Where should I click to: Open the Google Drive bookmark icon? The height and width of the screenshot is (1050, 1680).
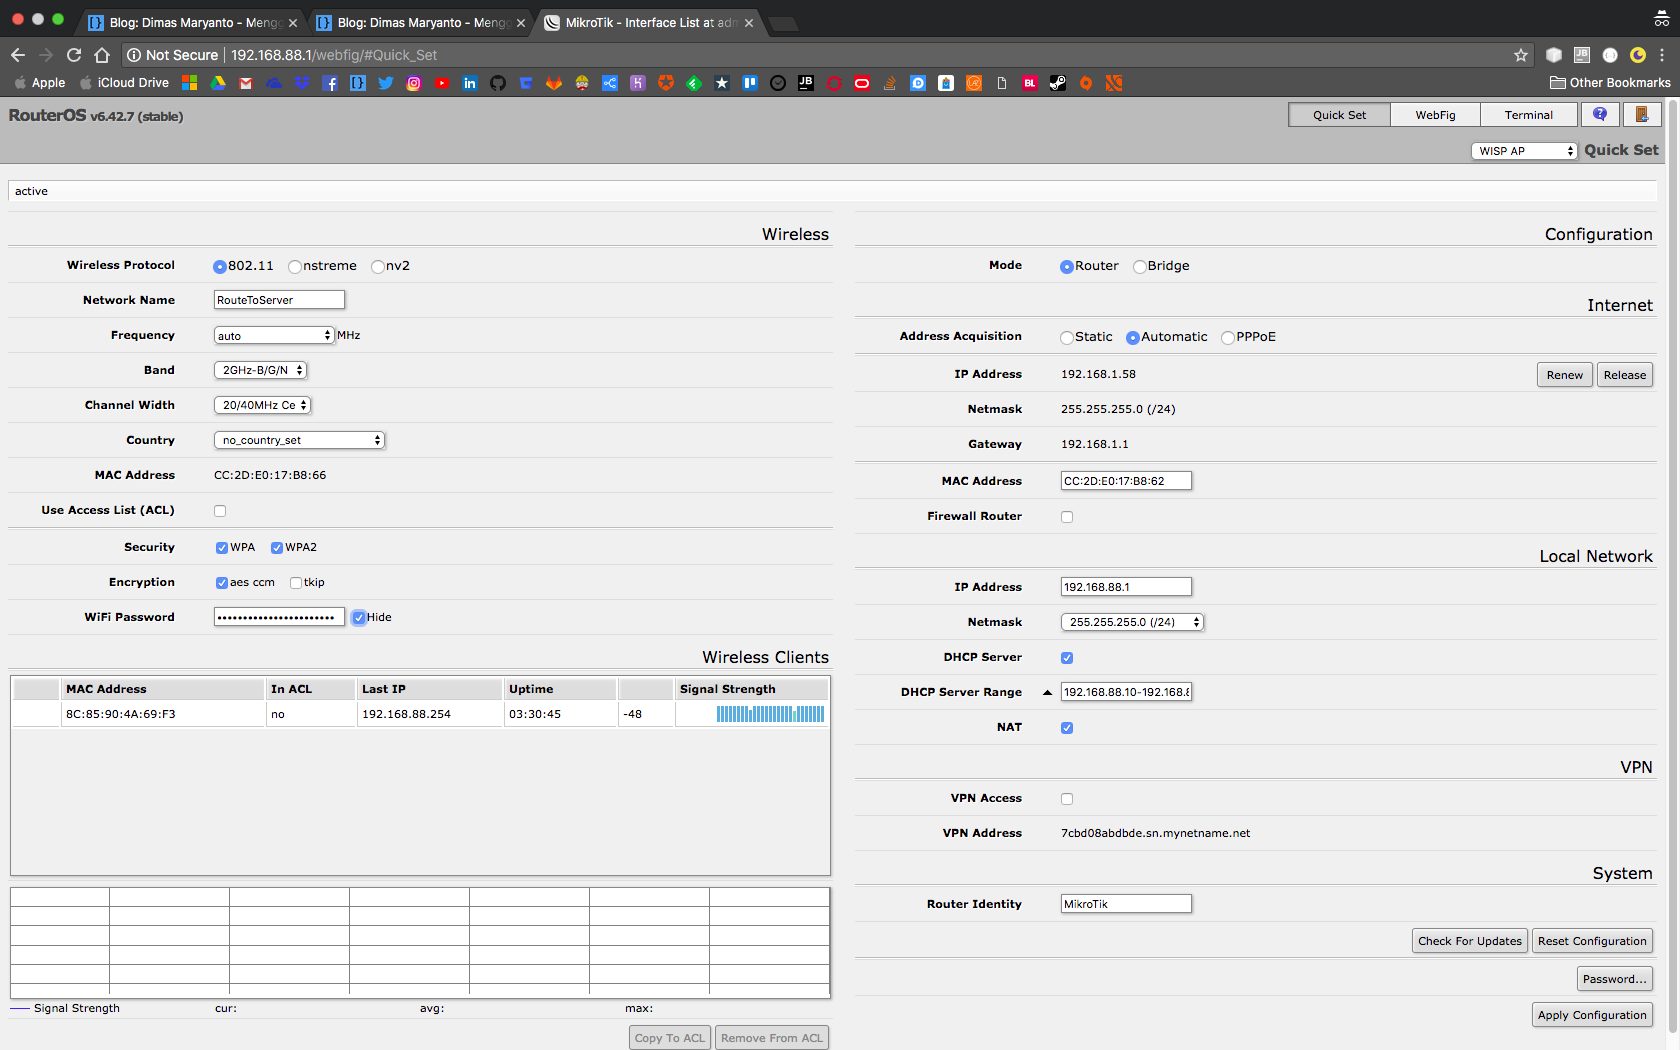(218, 83)
